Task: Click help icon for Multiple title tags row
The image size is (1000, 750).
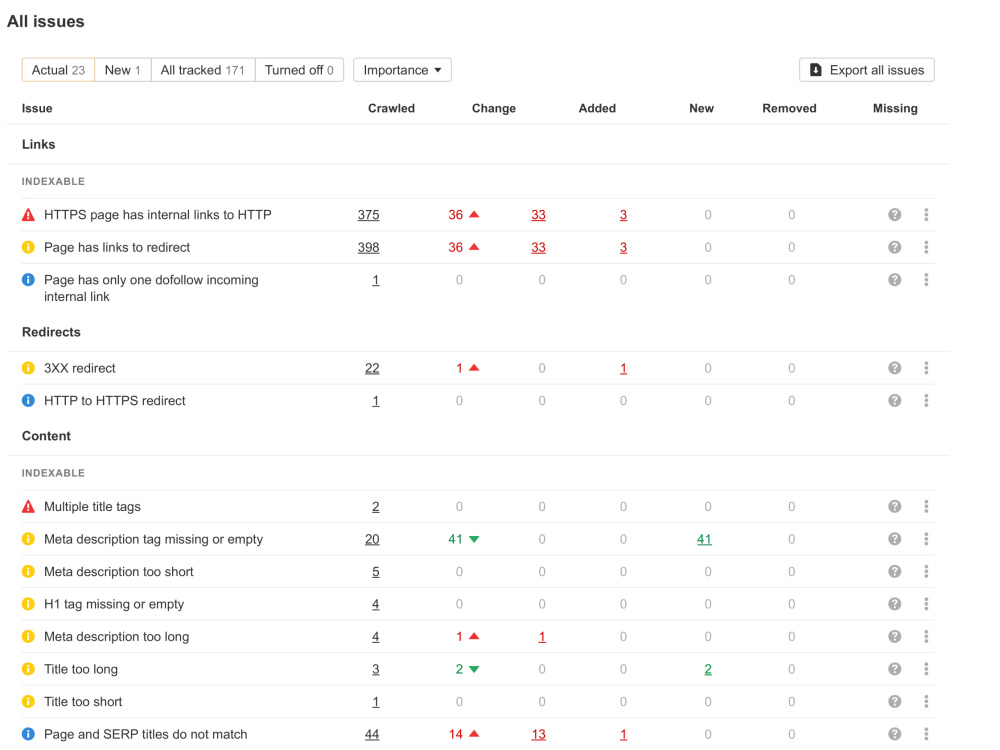Action: click(x=894, y=506)
